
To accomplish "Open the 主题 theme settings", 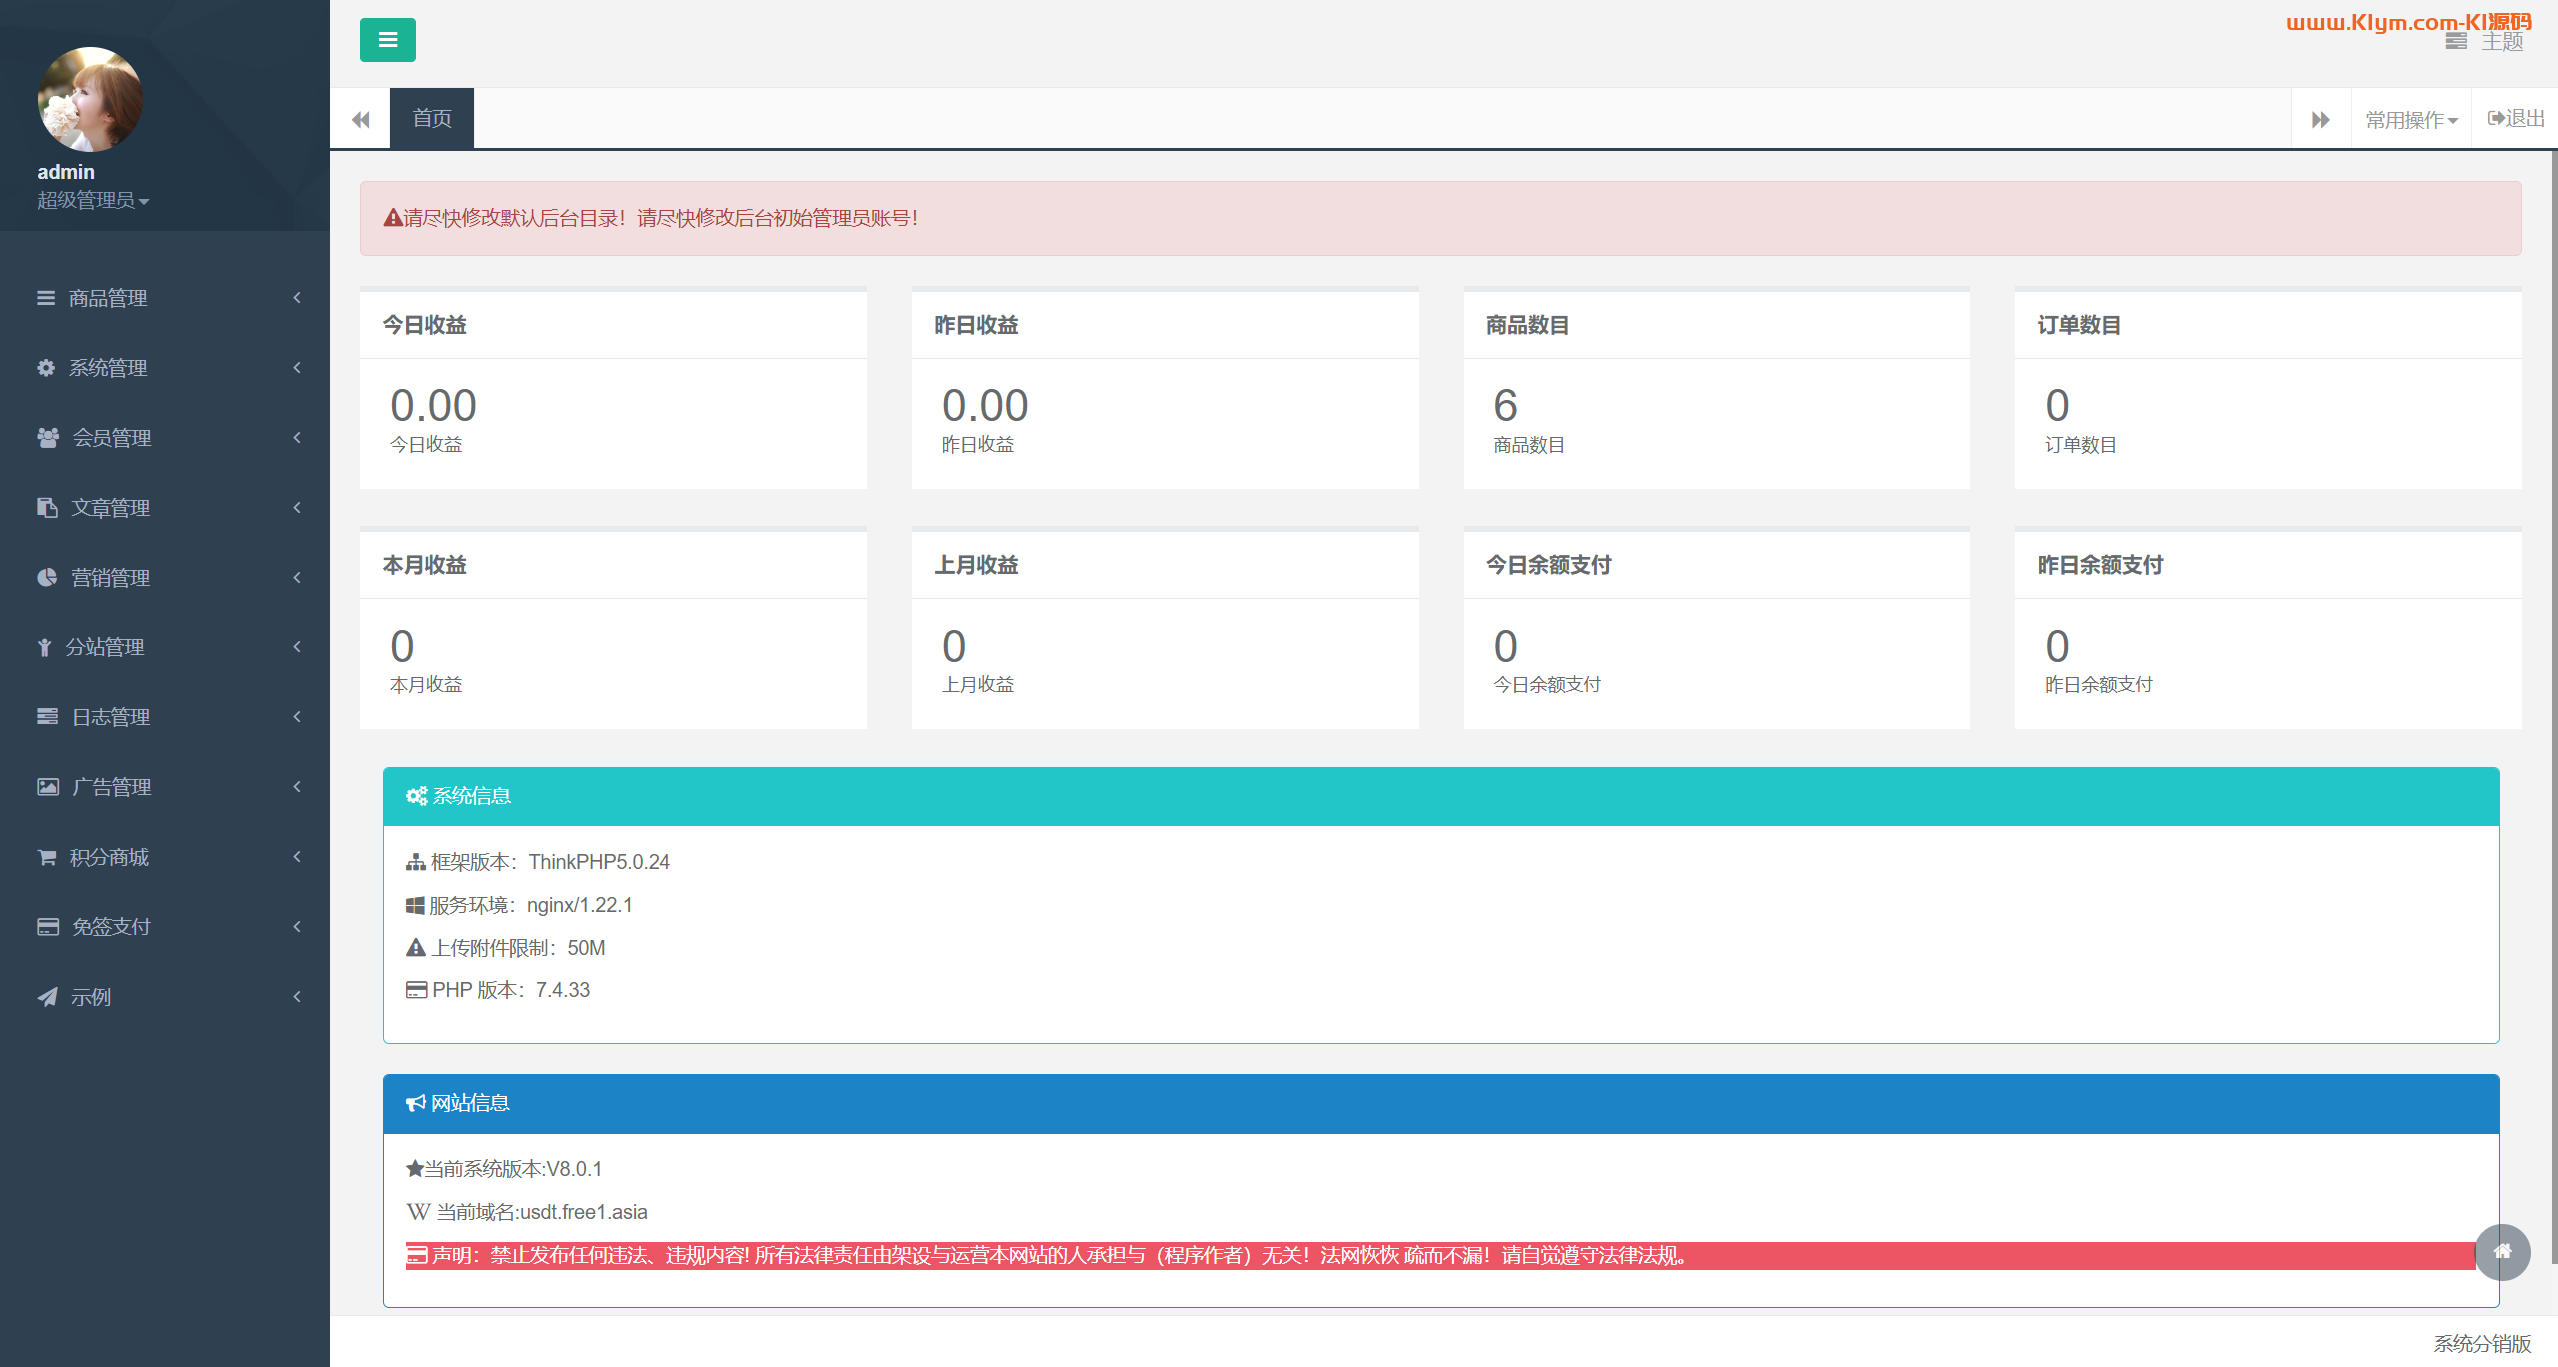I will [x=2486, y=42].
